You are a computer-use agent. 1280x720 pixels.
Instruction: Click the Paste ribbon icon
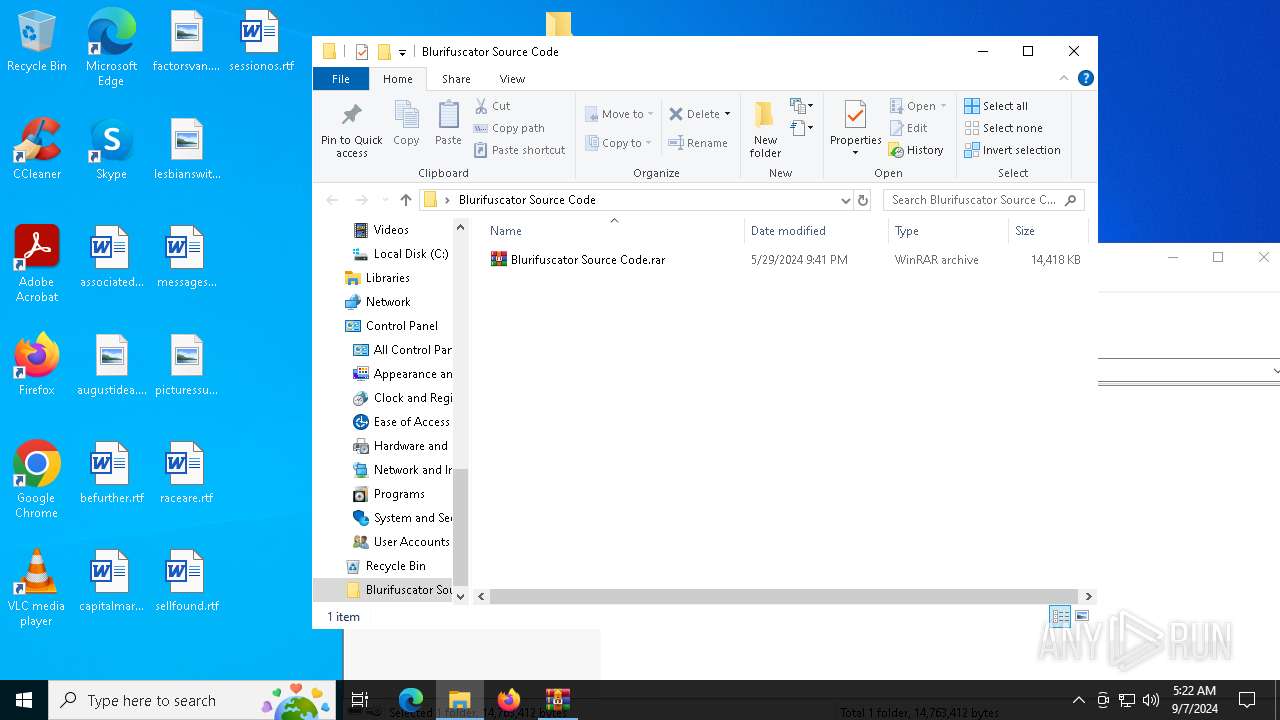pyautogui.click(x=448, y=124)
